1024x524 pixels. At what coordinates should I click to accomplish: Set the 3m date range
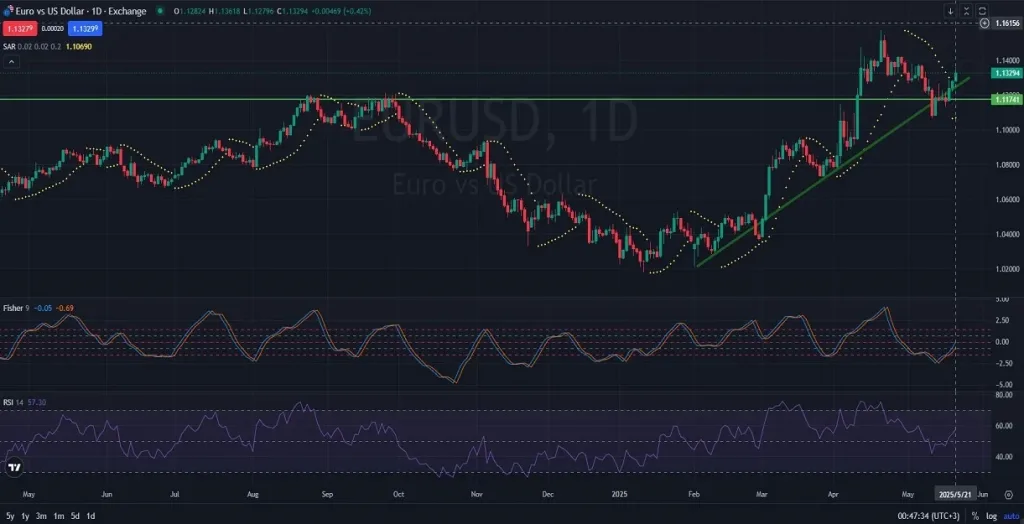(x=41, y=516)
